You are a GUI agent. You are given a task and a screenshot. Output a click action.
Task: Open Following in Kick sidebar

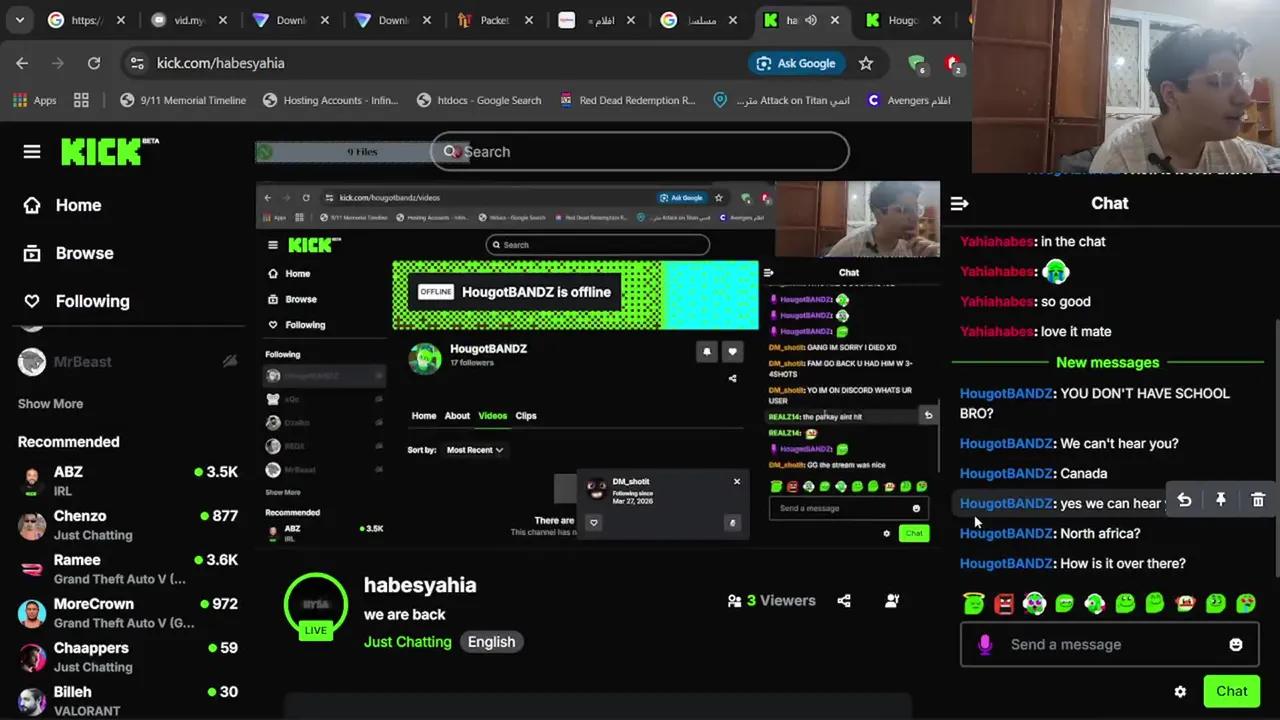[x=76, y=301]
